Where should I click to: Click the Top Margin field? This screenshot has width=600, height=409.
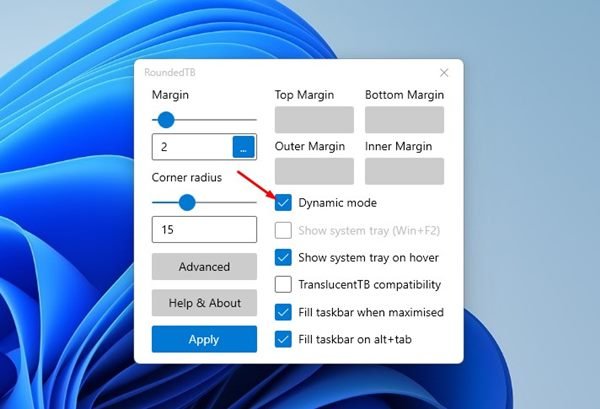pyautogui.click(x=314, y=120)
